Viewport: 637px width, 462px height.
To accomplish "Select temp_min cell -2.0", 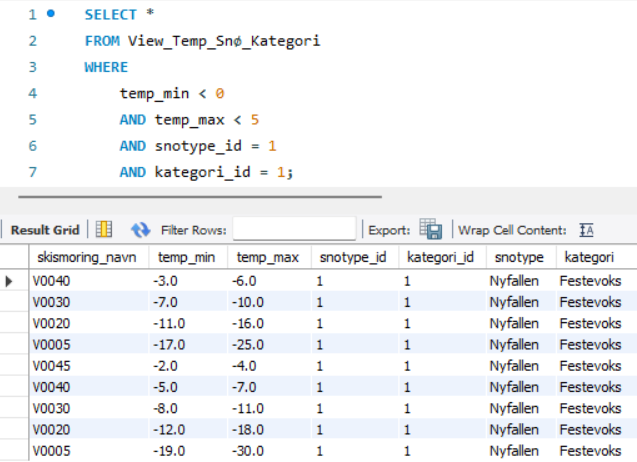I will (x=188, y=366).
